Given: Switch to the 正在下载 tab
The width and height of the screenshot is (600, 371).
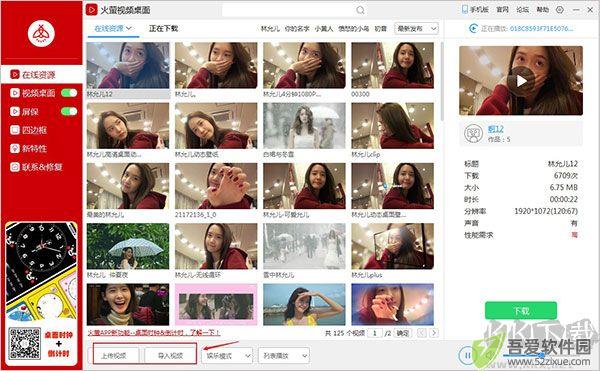Looking at the screenshot, I should tap(163, 28).
